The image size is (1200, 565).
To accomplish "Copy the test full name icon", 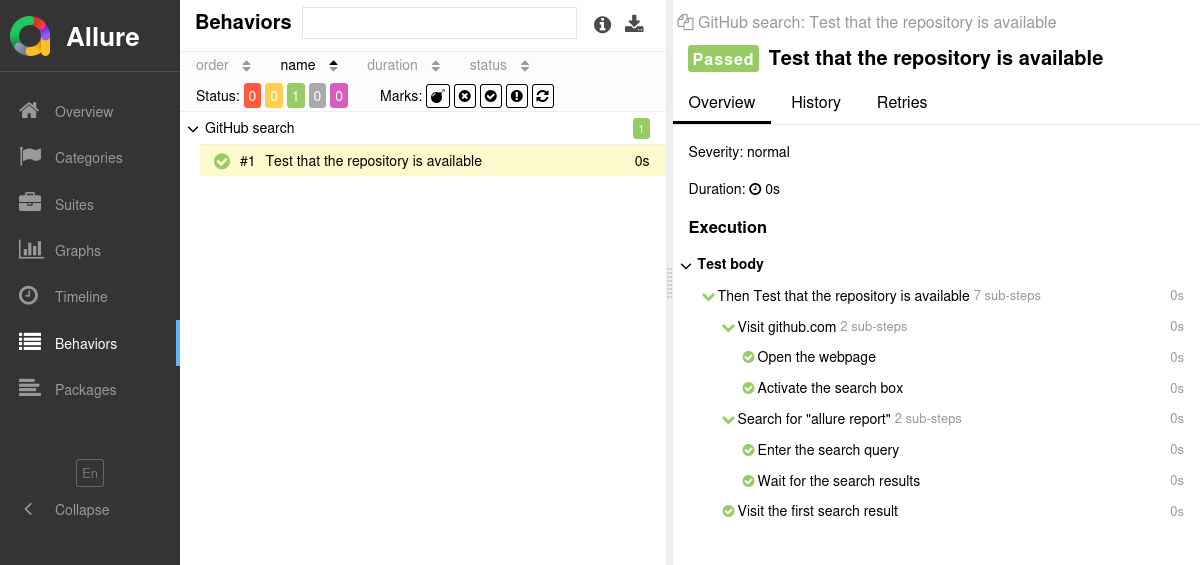I will click(685, 22).
